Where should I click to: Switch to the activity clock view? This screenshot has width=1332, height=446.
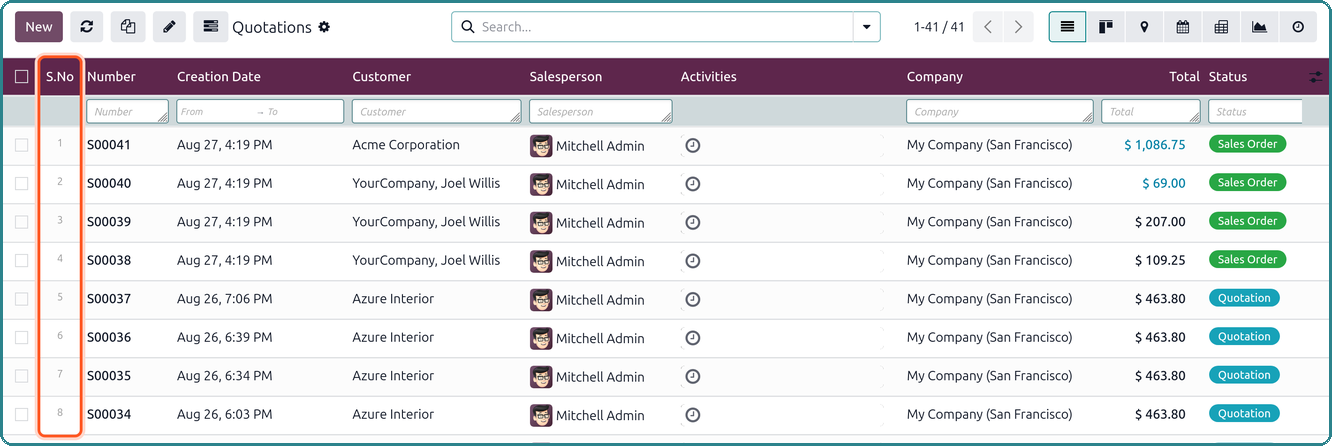(1298, 27)
